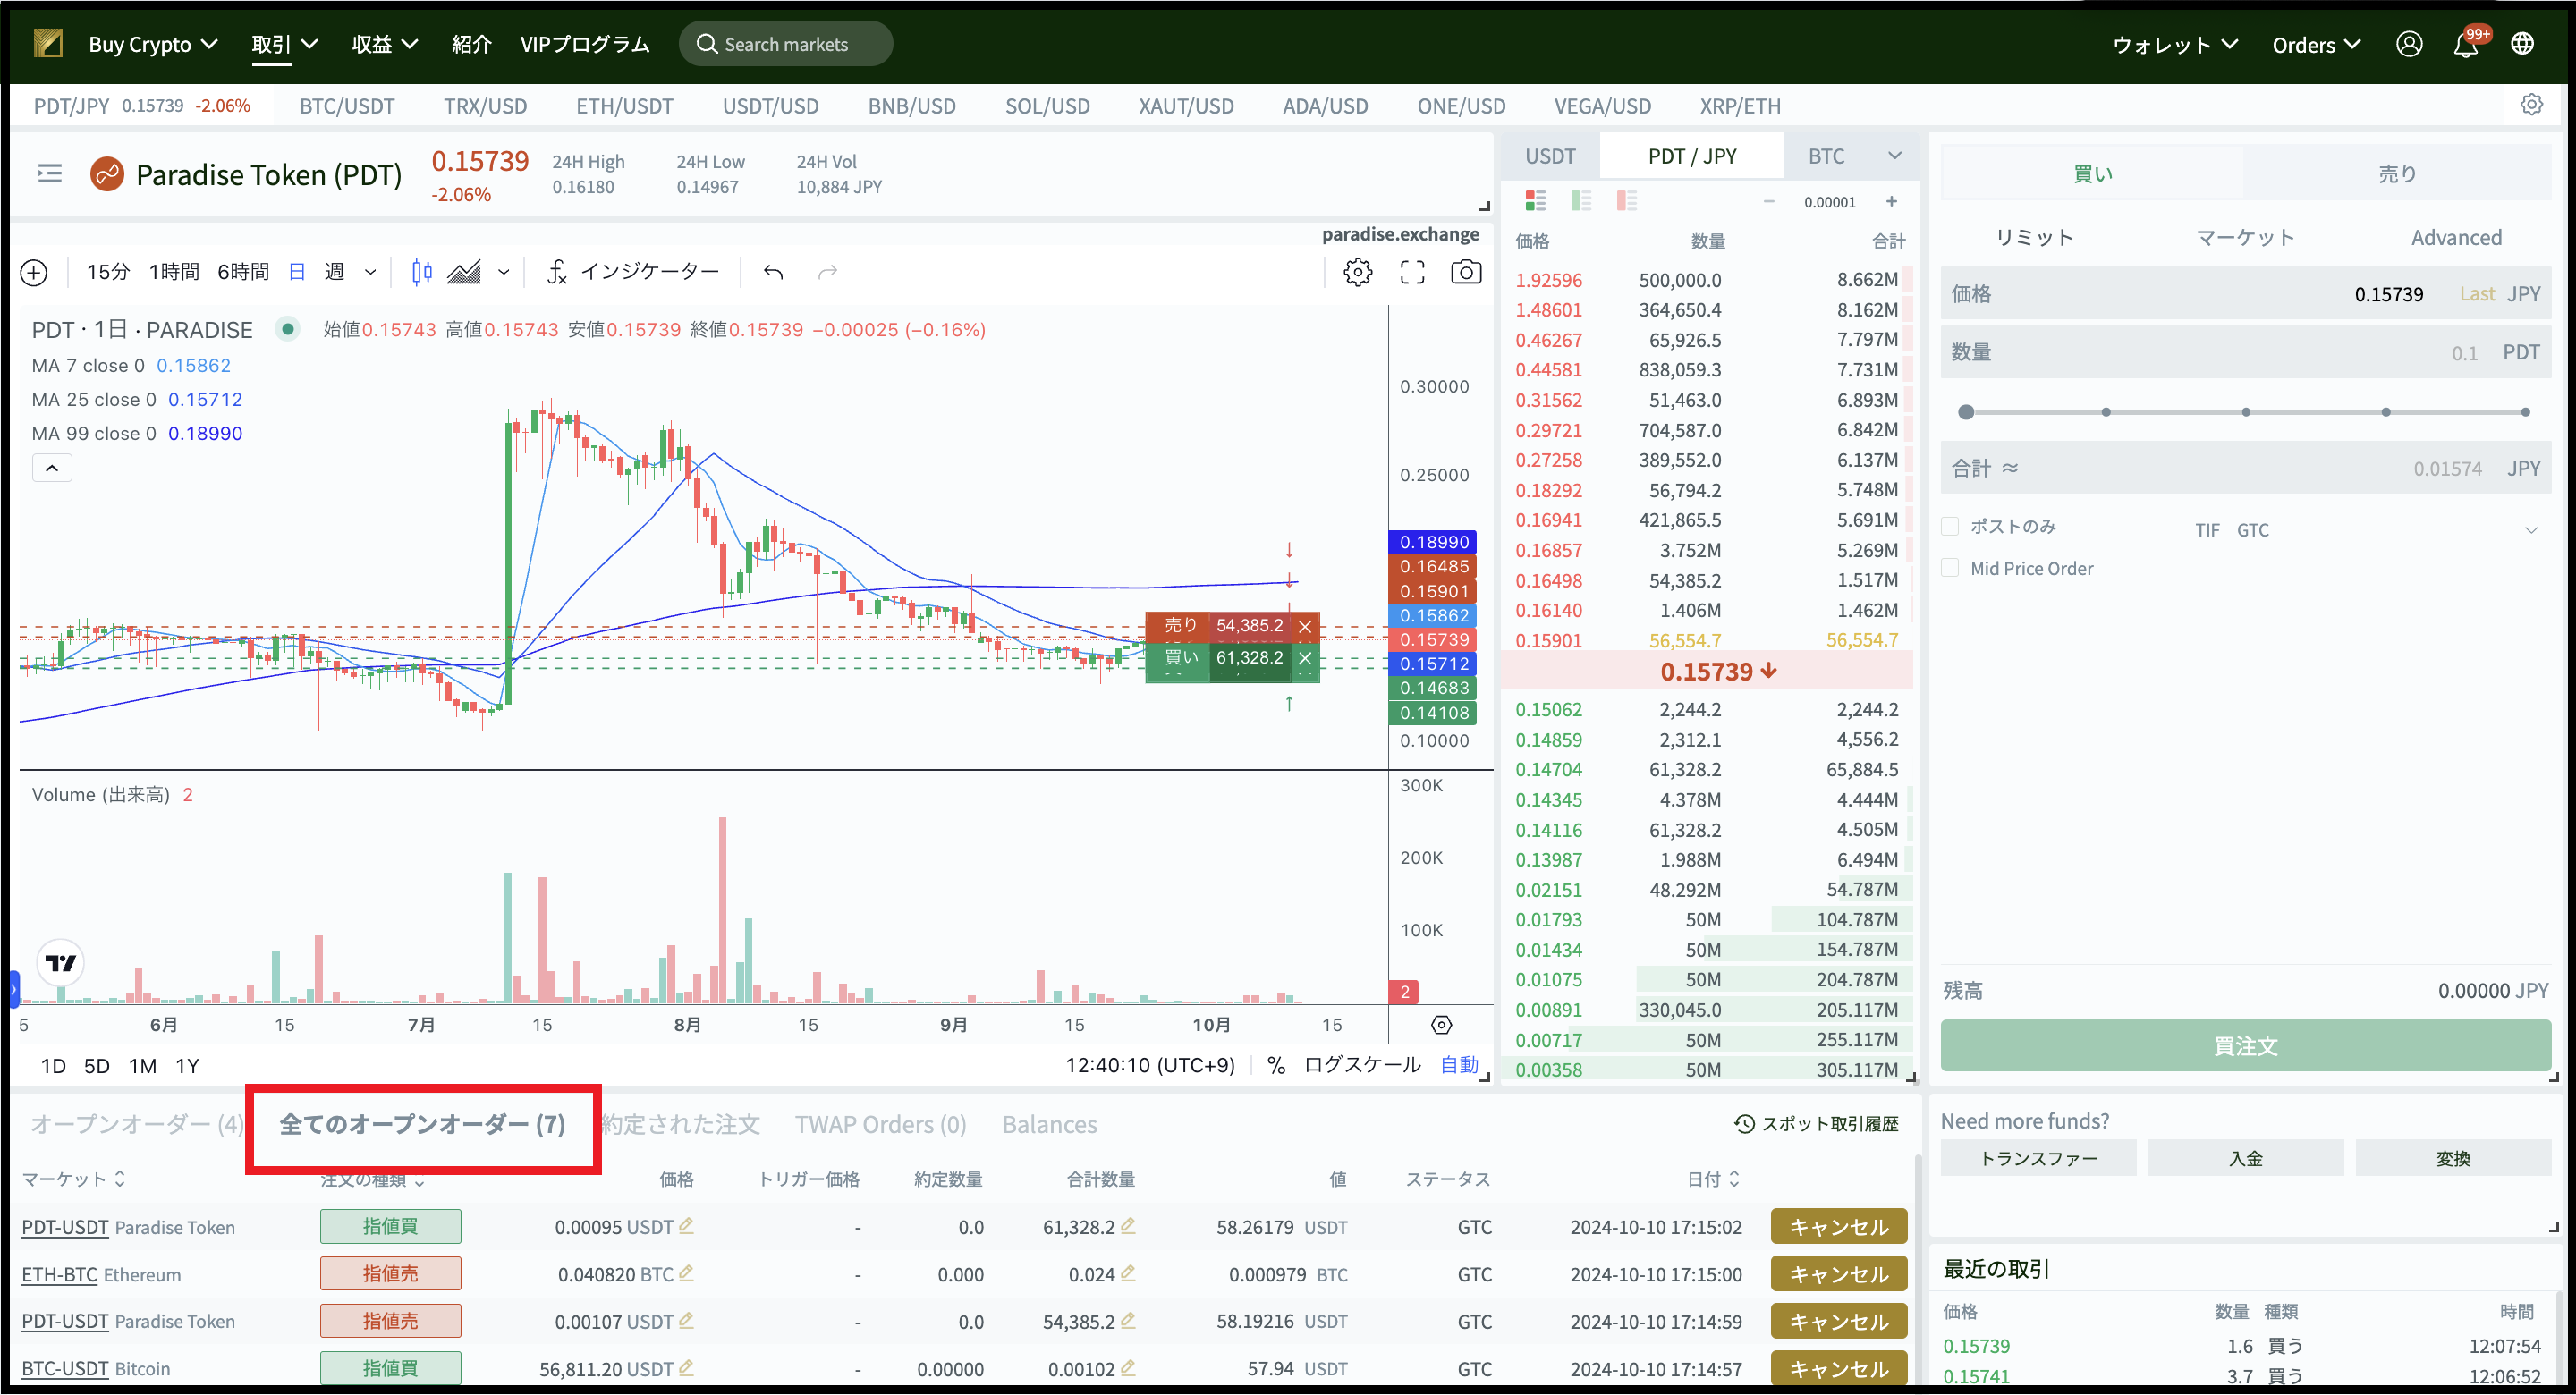Edit price of 0.00095 USDT order
Image resolution: width=2576 pixels, height=1395 pixels.
tap(686, 1225)
